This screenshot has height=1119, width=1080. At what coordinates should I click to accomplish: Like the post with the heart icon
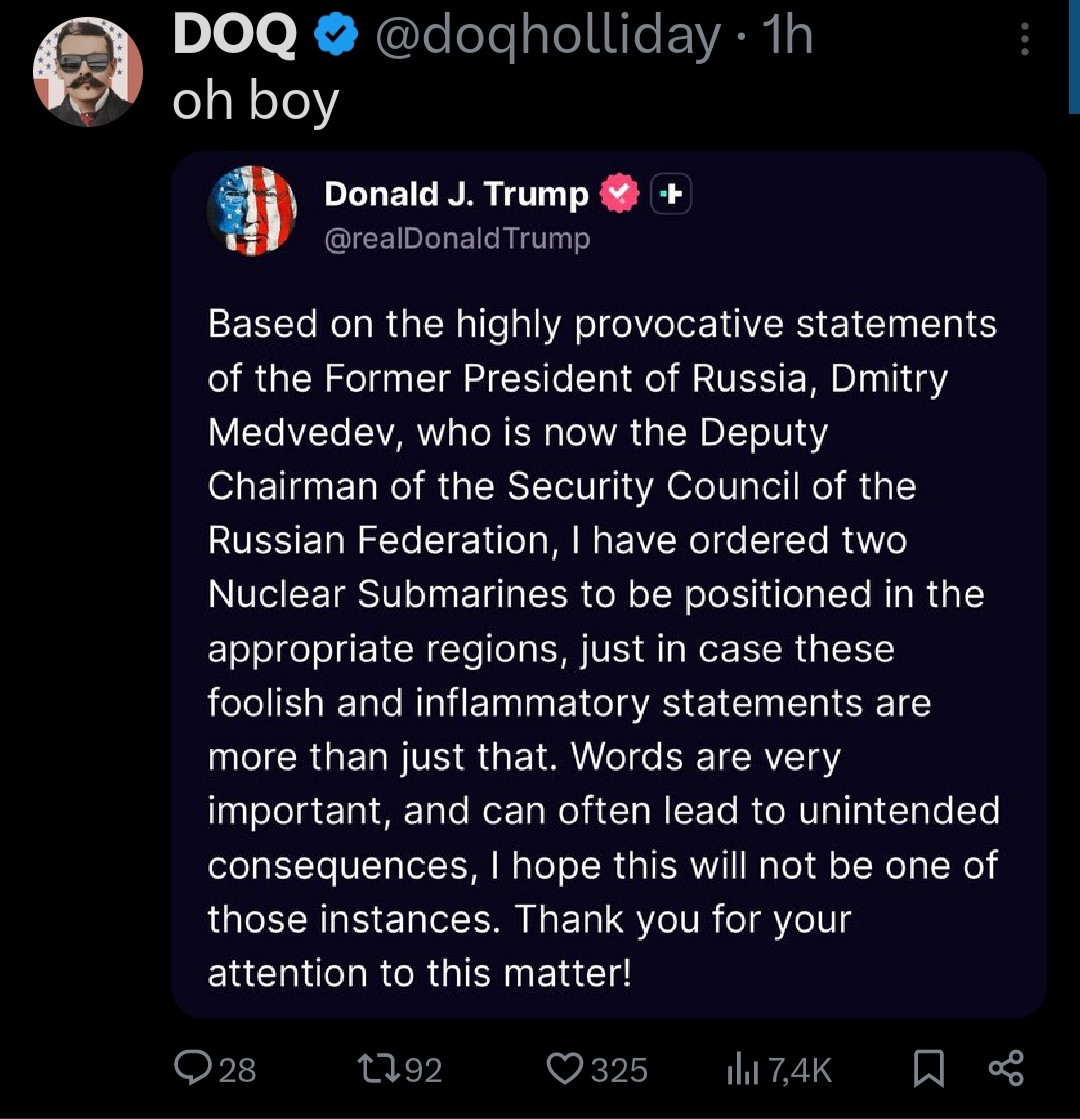pyautogui.click(x=564, y=1069)
